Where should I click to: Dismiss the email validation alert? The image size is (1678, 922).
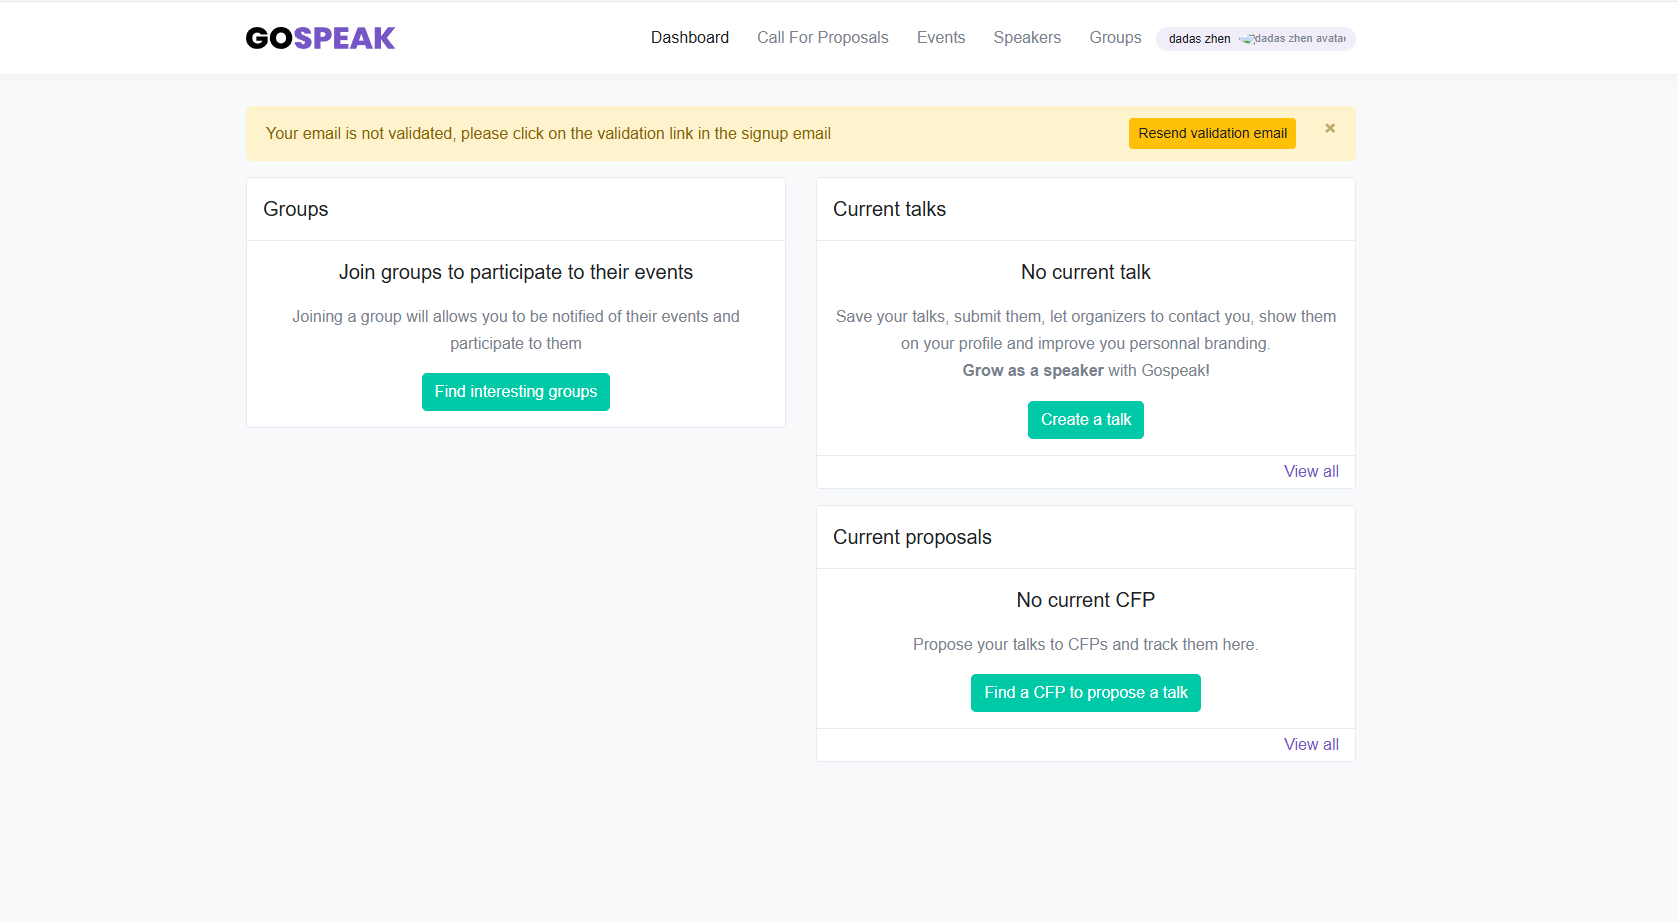[x=1330, y=128]
